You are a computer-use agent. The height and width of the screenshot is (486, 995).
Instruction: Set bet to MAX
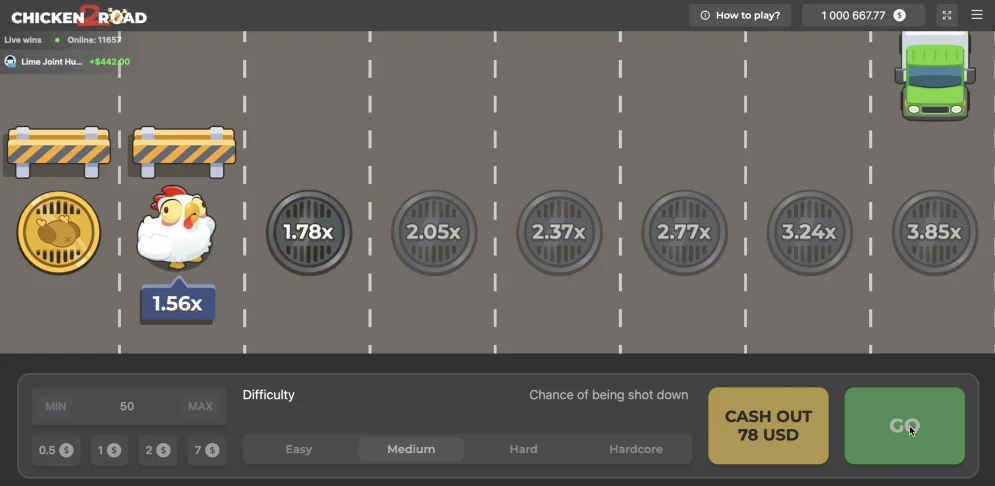click(x=200, y=406)
